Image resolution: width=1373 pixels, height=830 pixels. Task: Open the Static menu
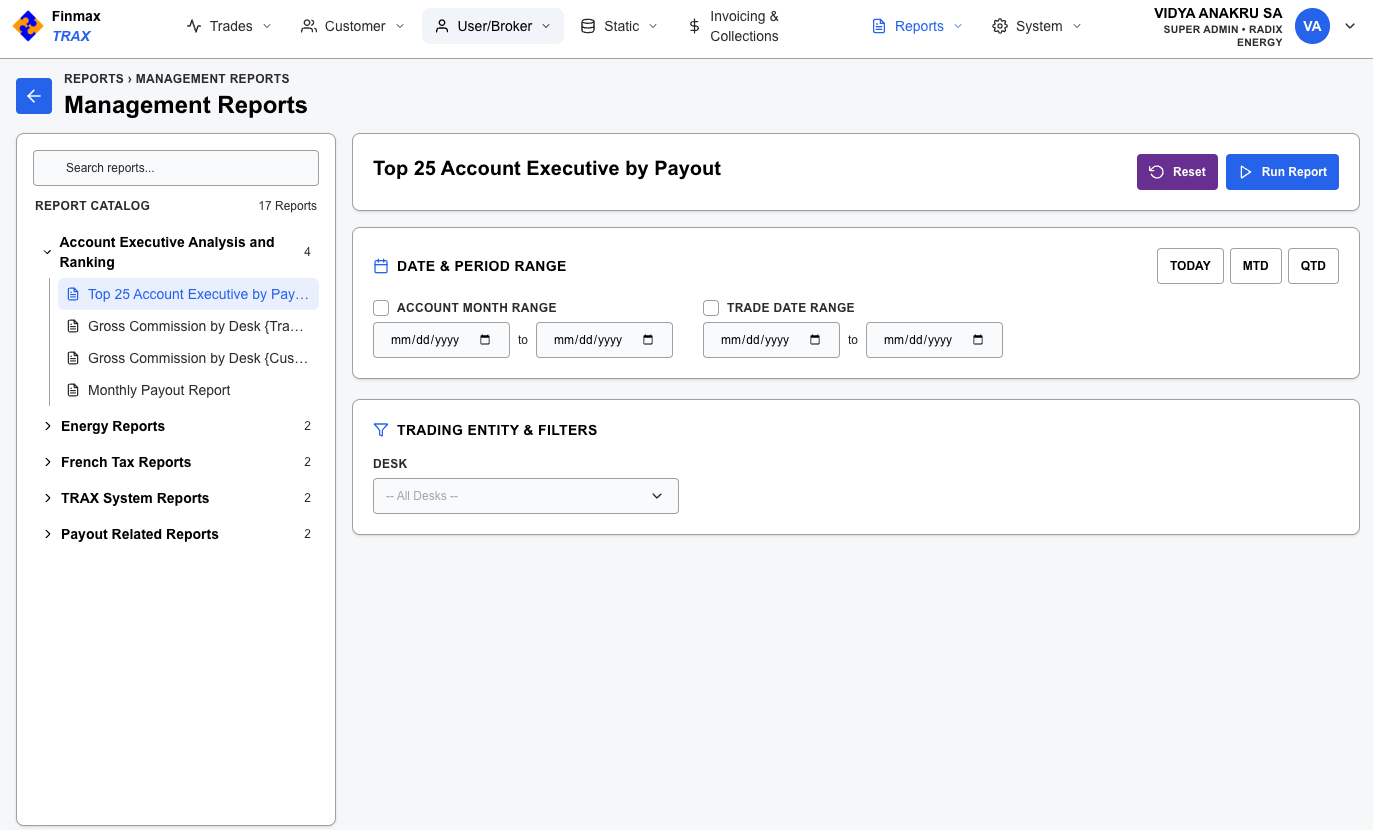(x=620, y=26)
